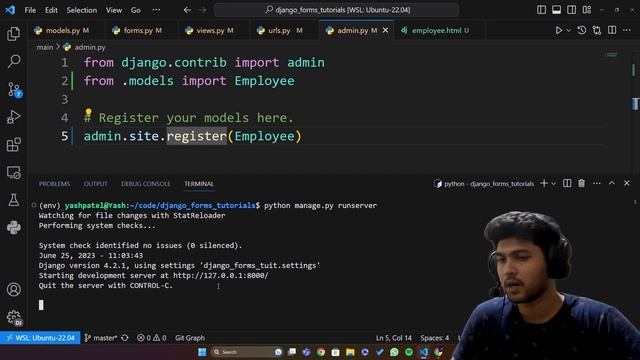Select the TERMINAL panel tab
The height and width of the screenshot is (360, 640).
point(199,184)
